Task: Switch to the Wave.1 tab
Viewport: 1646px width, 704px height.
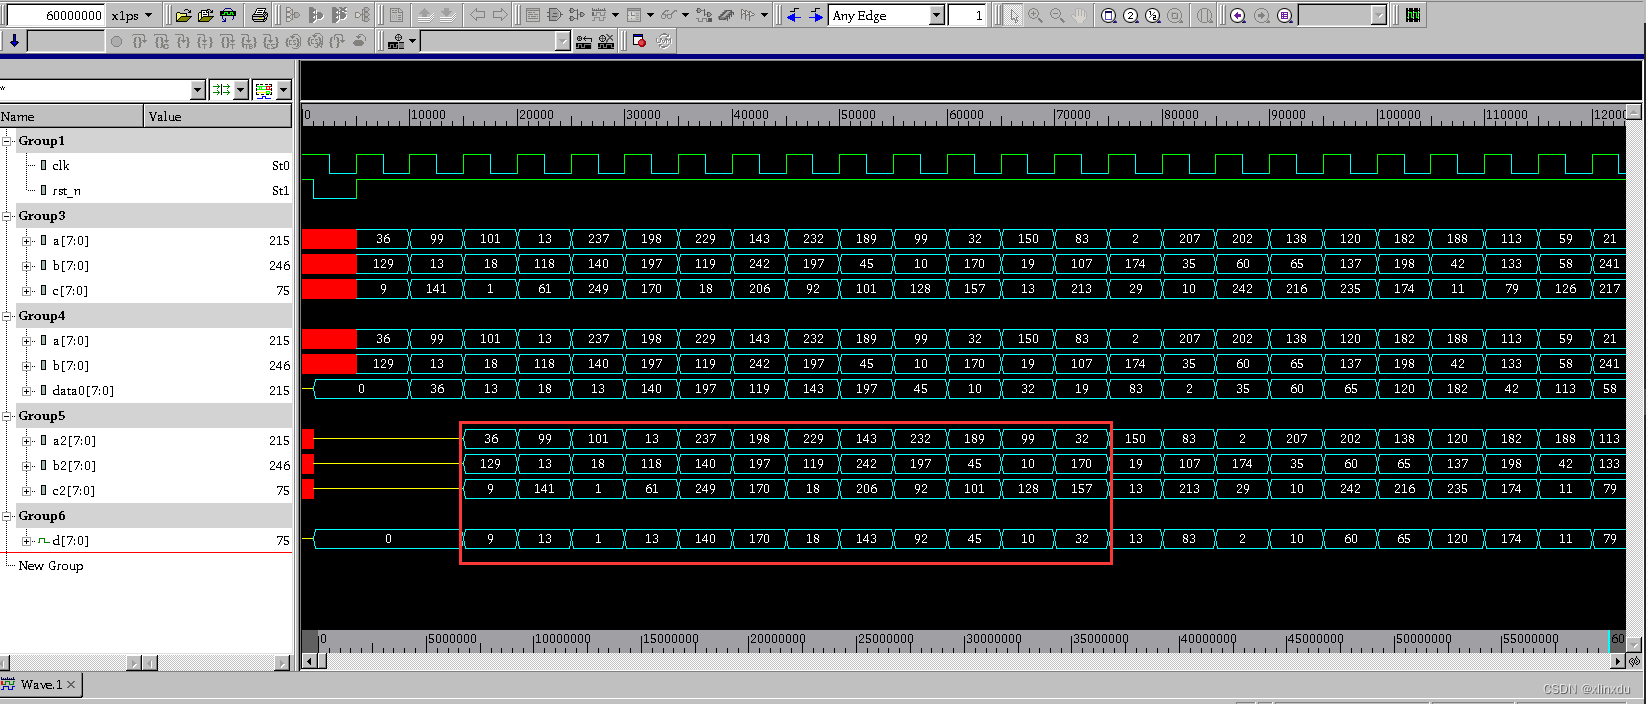Action: pyautogui.click(x=40, y=684)
